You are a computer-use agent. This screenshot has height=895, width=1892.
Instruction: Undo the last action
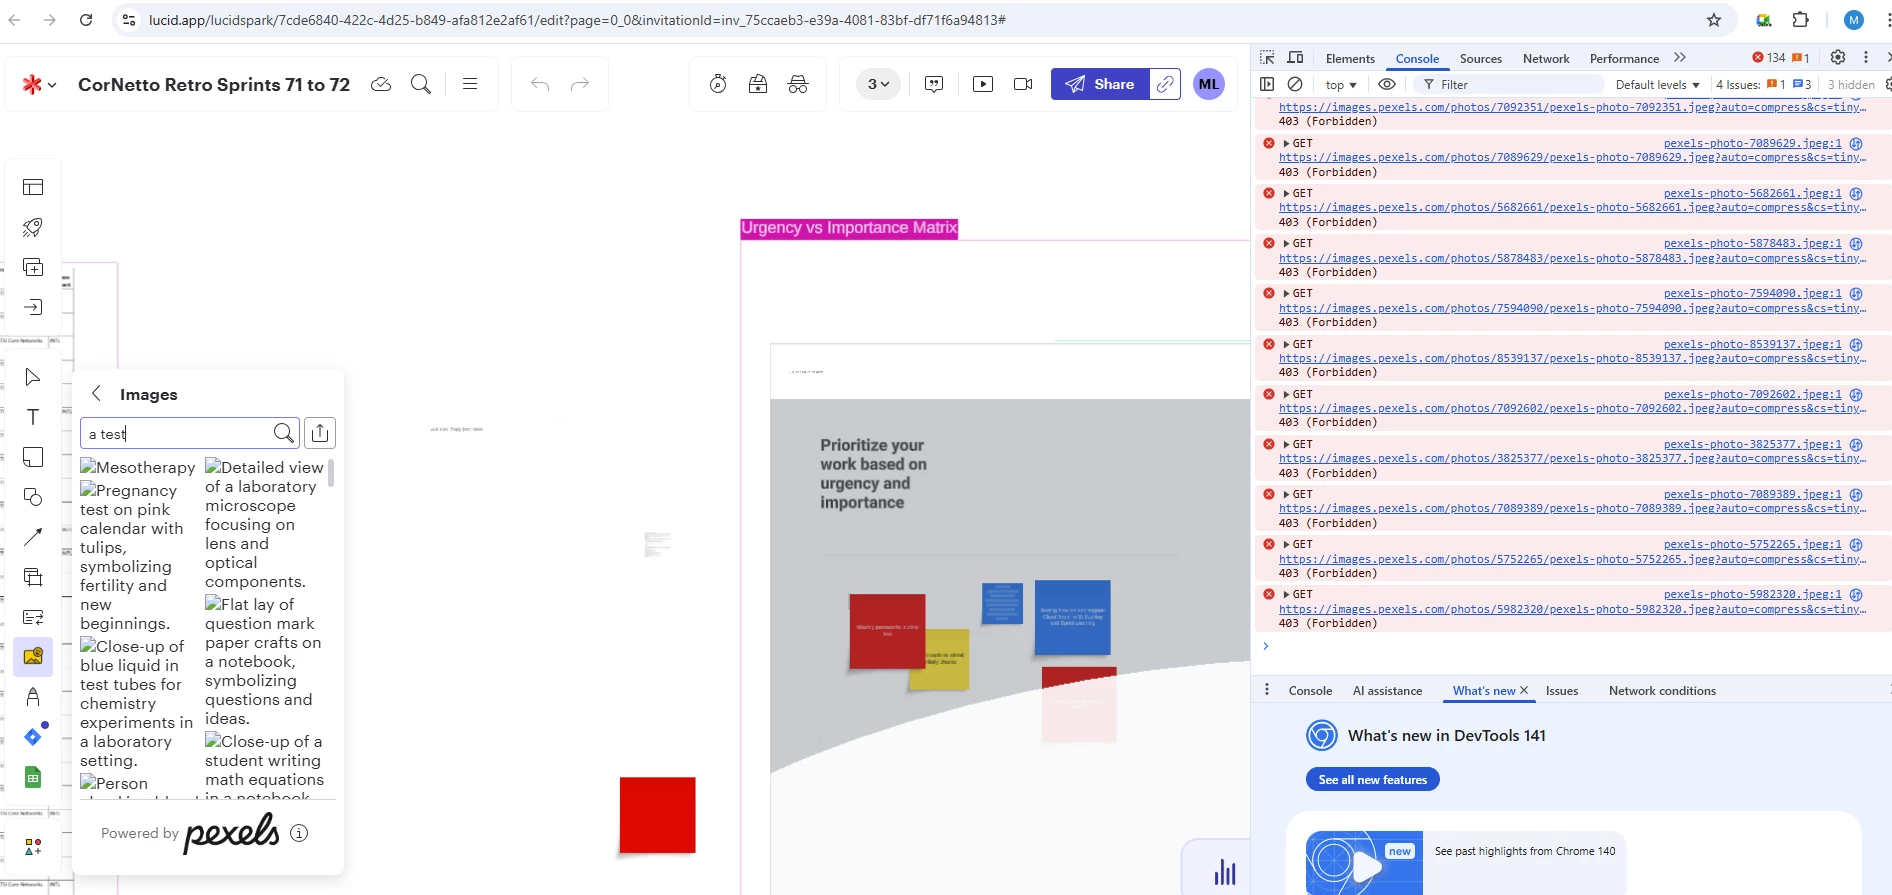pyautogui.click(x=540, y=84)
